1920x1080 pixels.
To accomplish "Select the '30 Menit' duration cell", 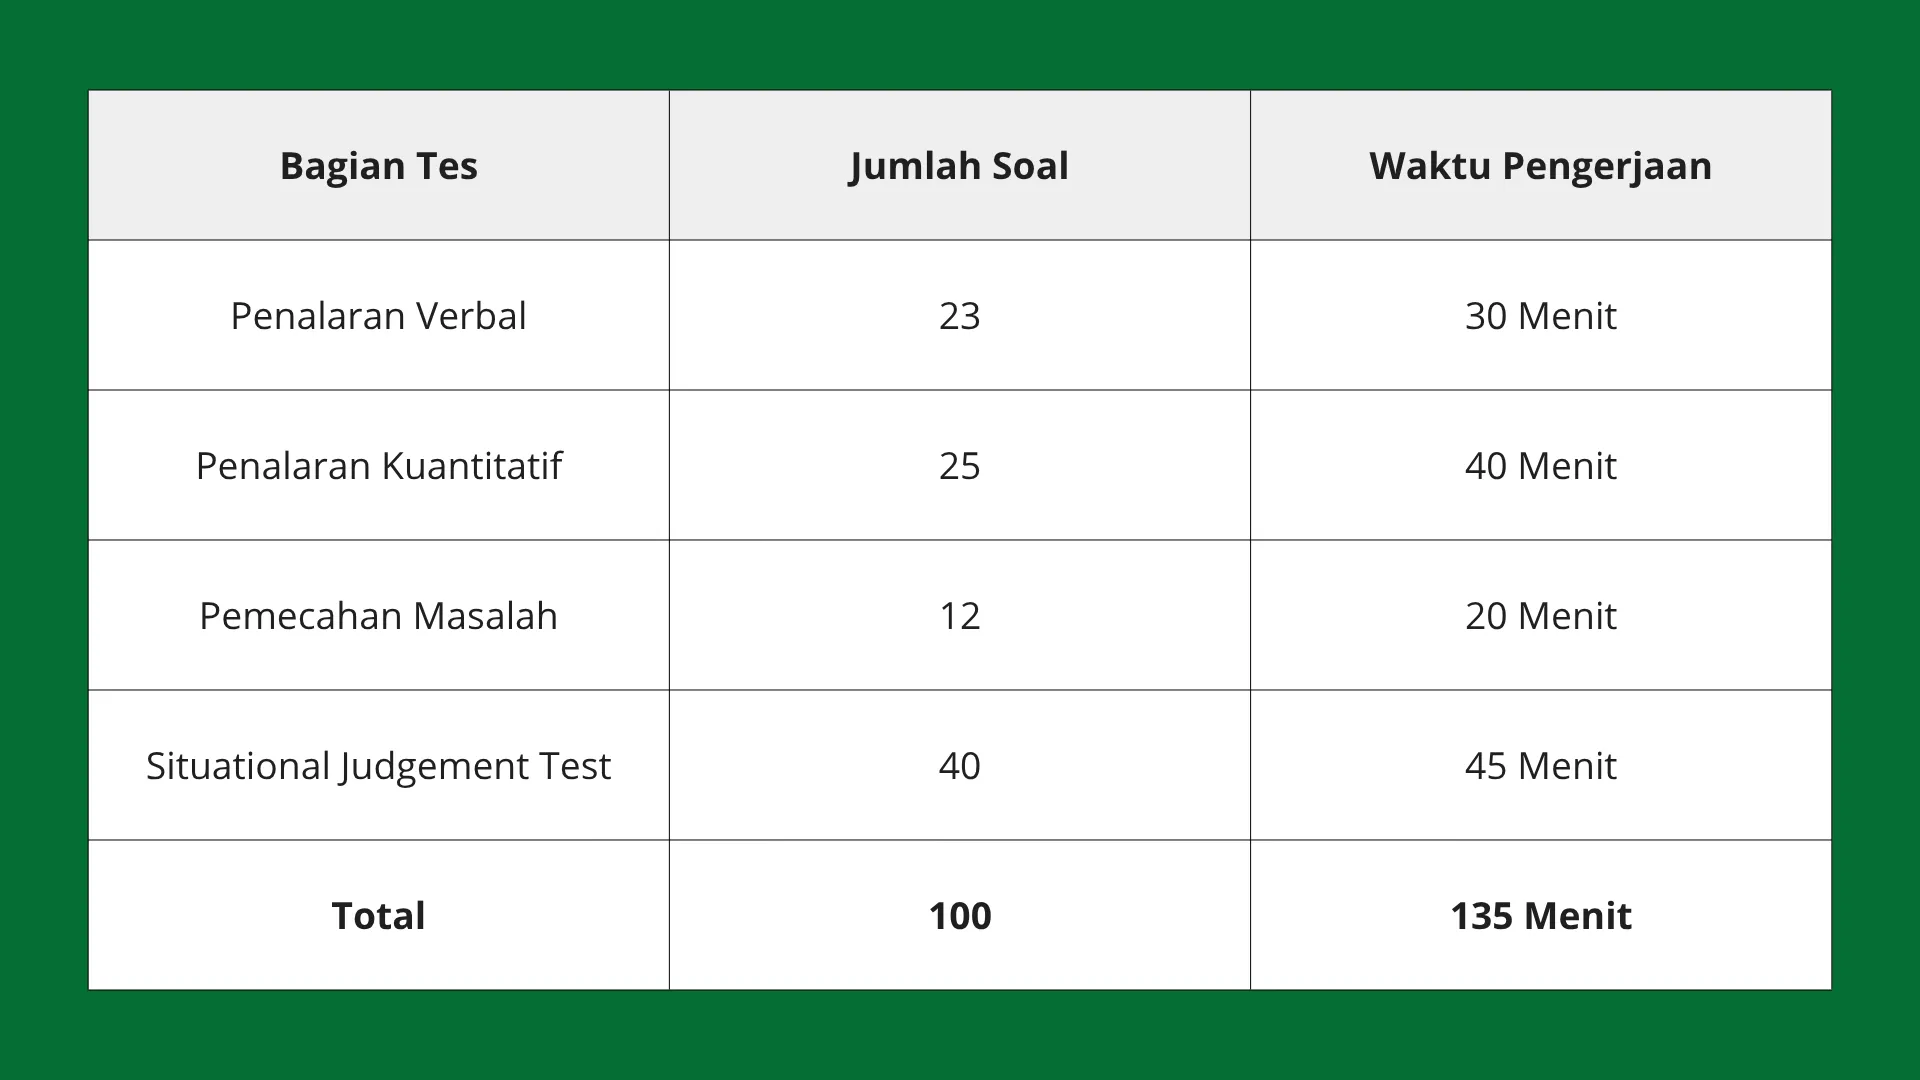I will [x=1540, y=316].
